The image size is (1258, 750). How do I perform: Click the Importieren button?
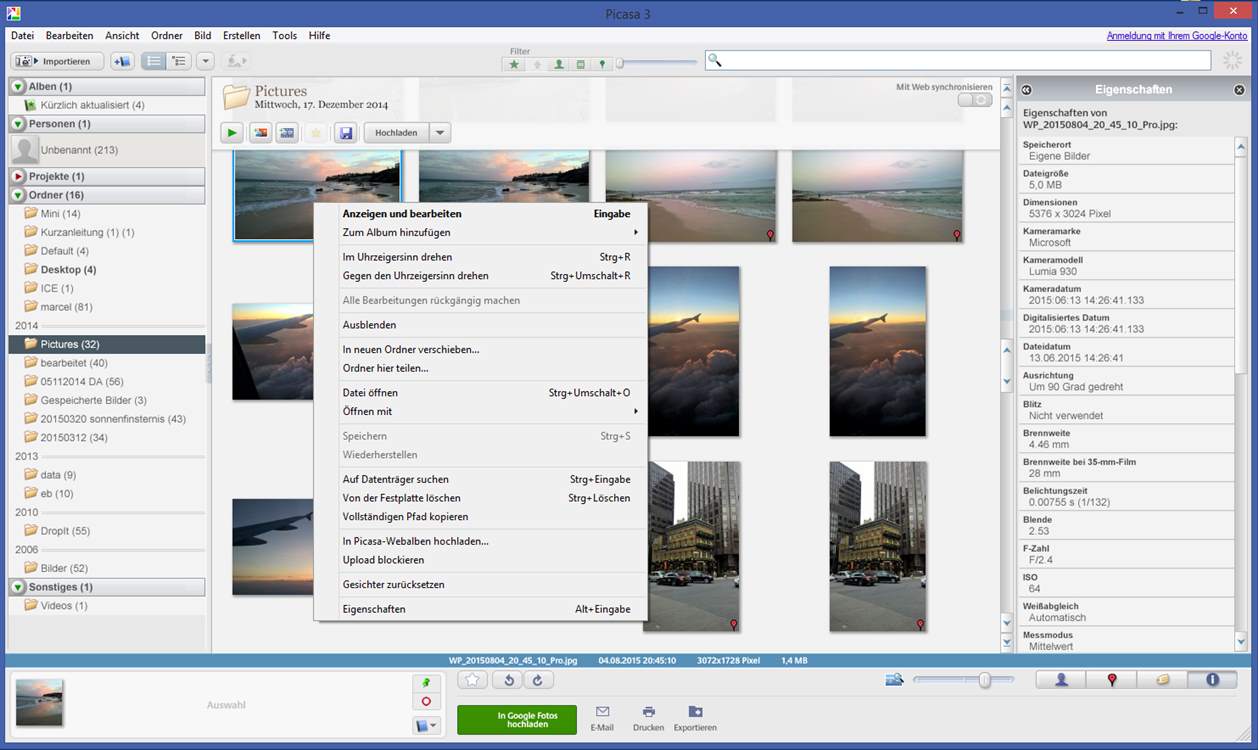tap(57, 61)
